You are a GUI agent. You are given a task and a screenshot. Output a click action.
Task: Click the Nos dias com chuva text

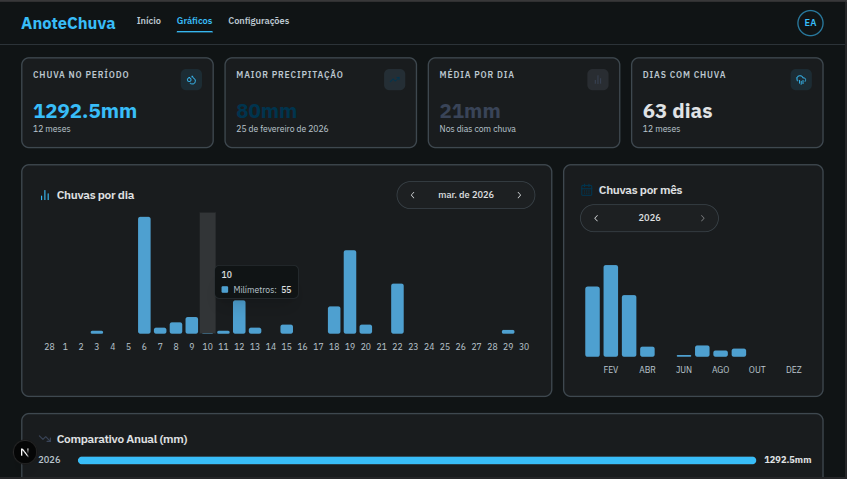(x=478, y=129)
